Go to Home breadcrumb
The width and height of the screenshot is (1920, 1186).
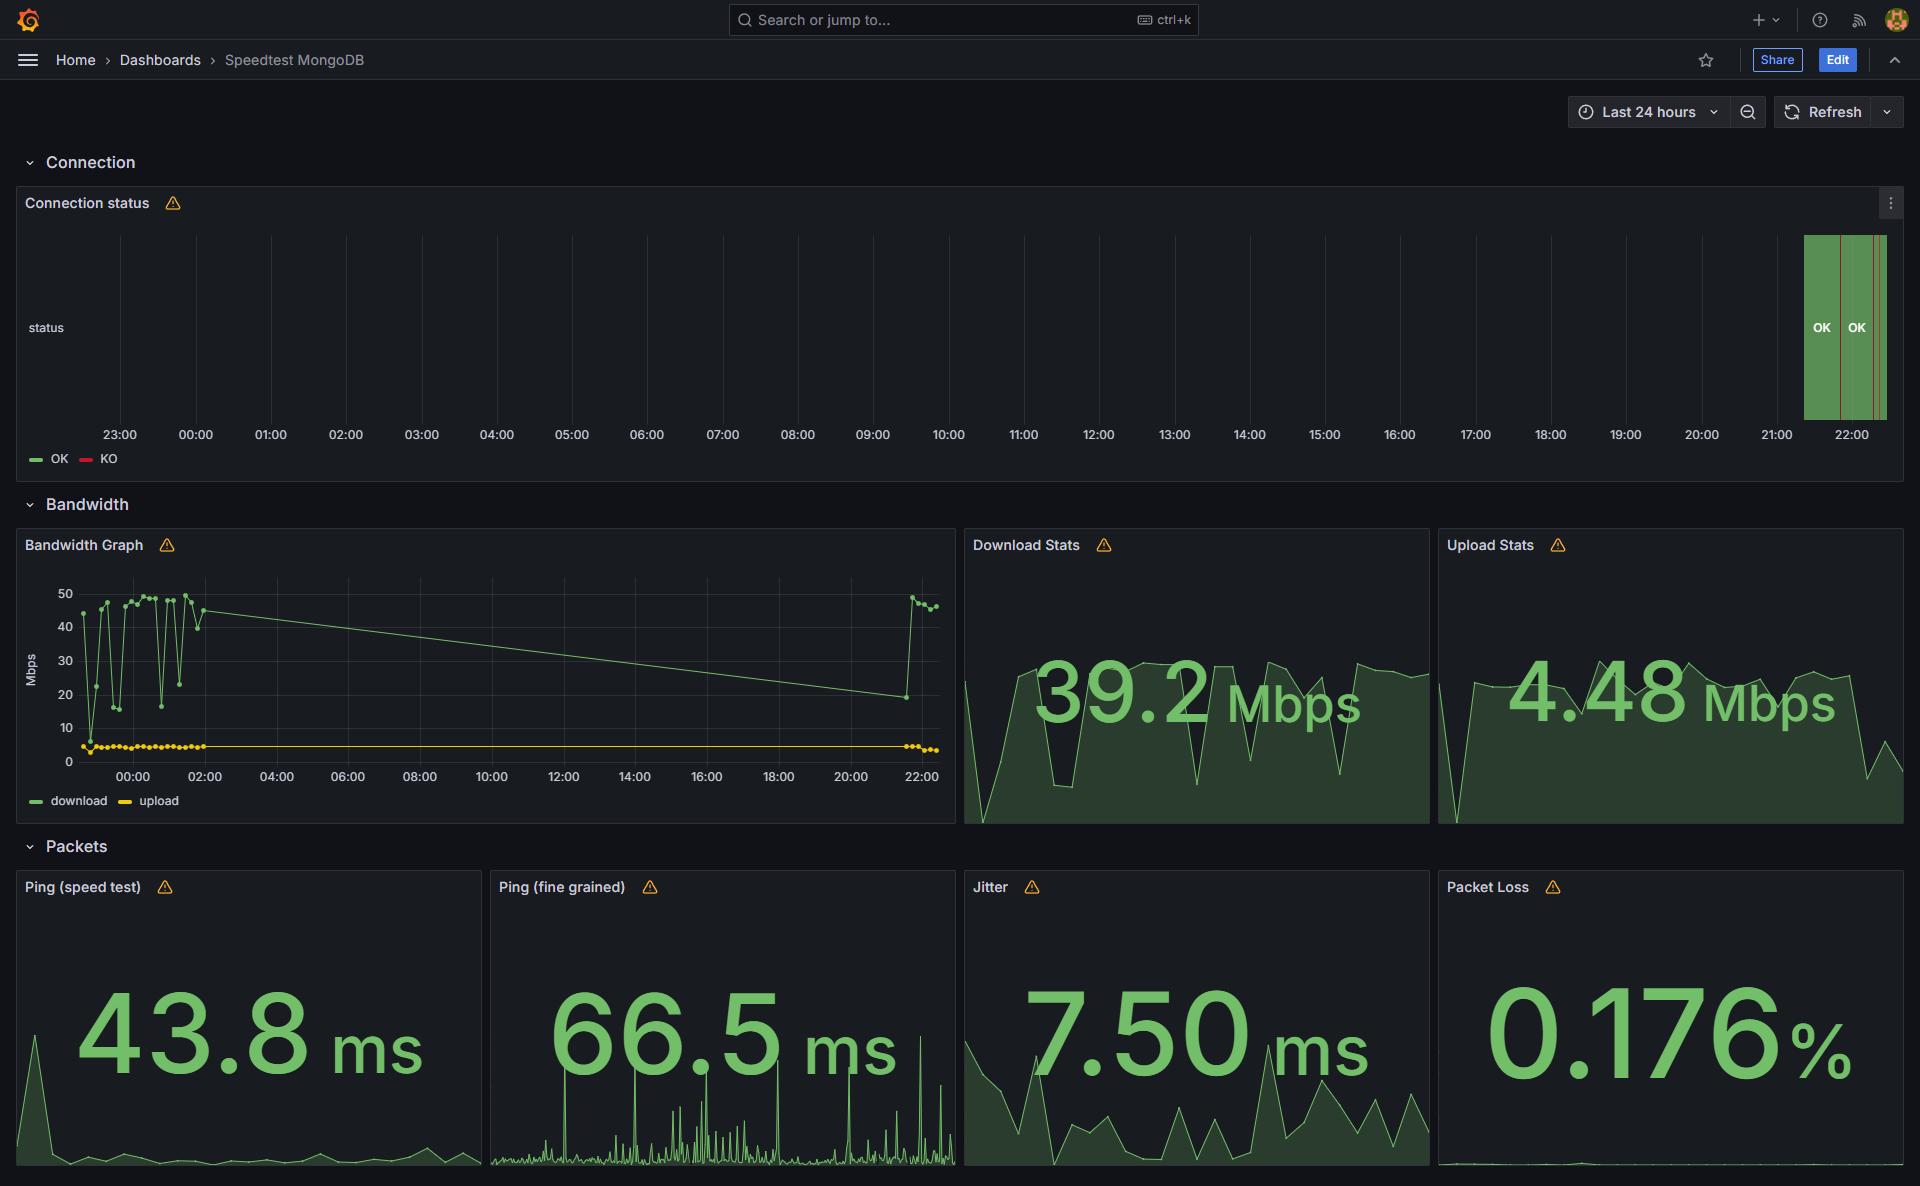pos(75,60)
